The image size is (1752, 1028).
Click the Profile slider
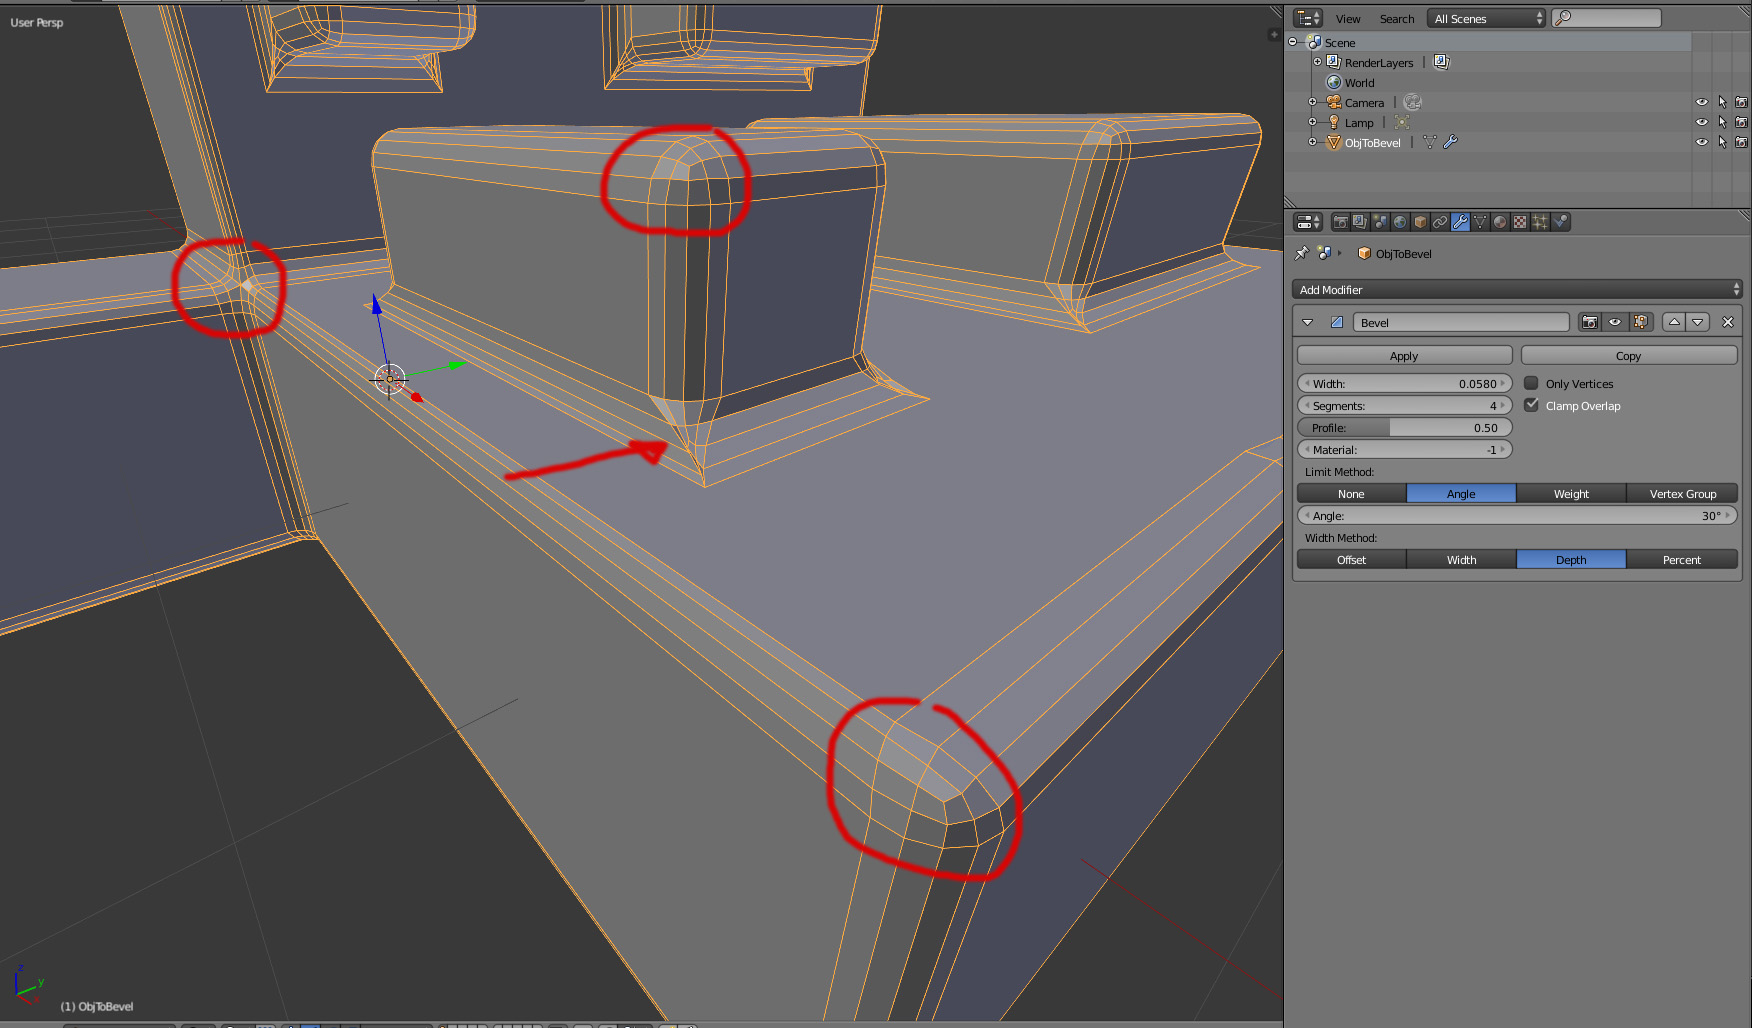click(x=1404, y=427)
